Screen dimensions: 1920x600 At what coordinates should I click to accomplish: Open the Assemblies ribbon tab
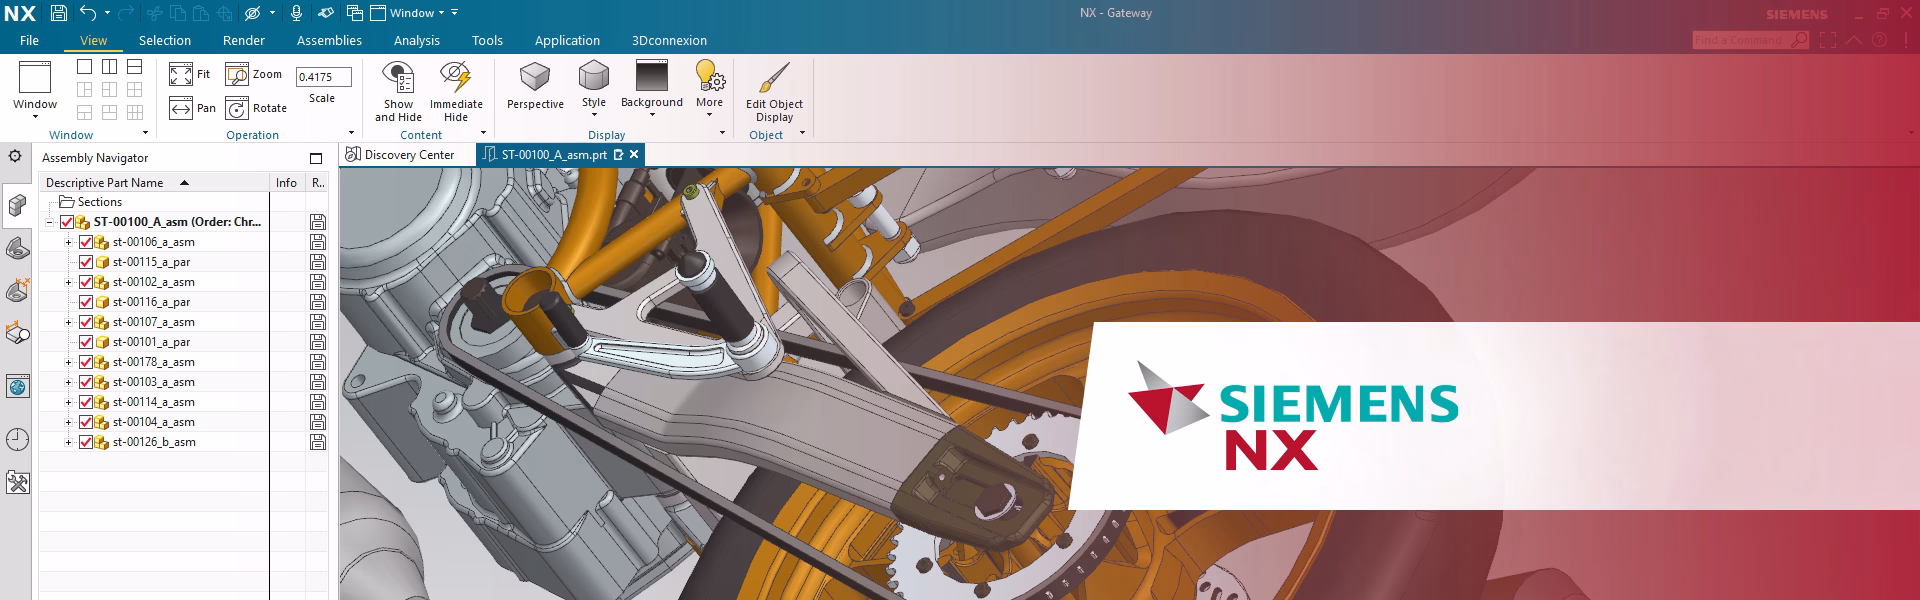(329, 41)
